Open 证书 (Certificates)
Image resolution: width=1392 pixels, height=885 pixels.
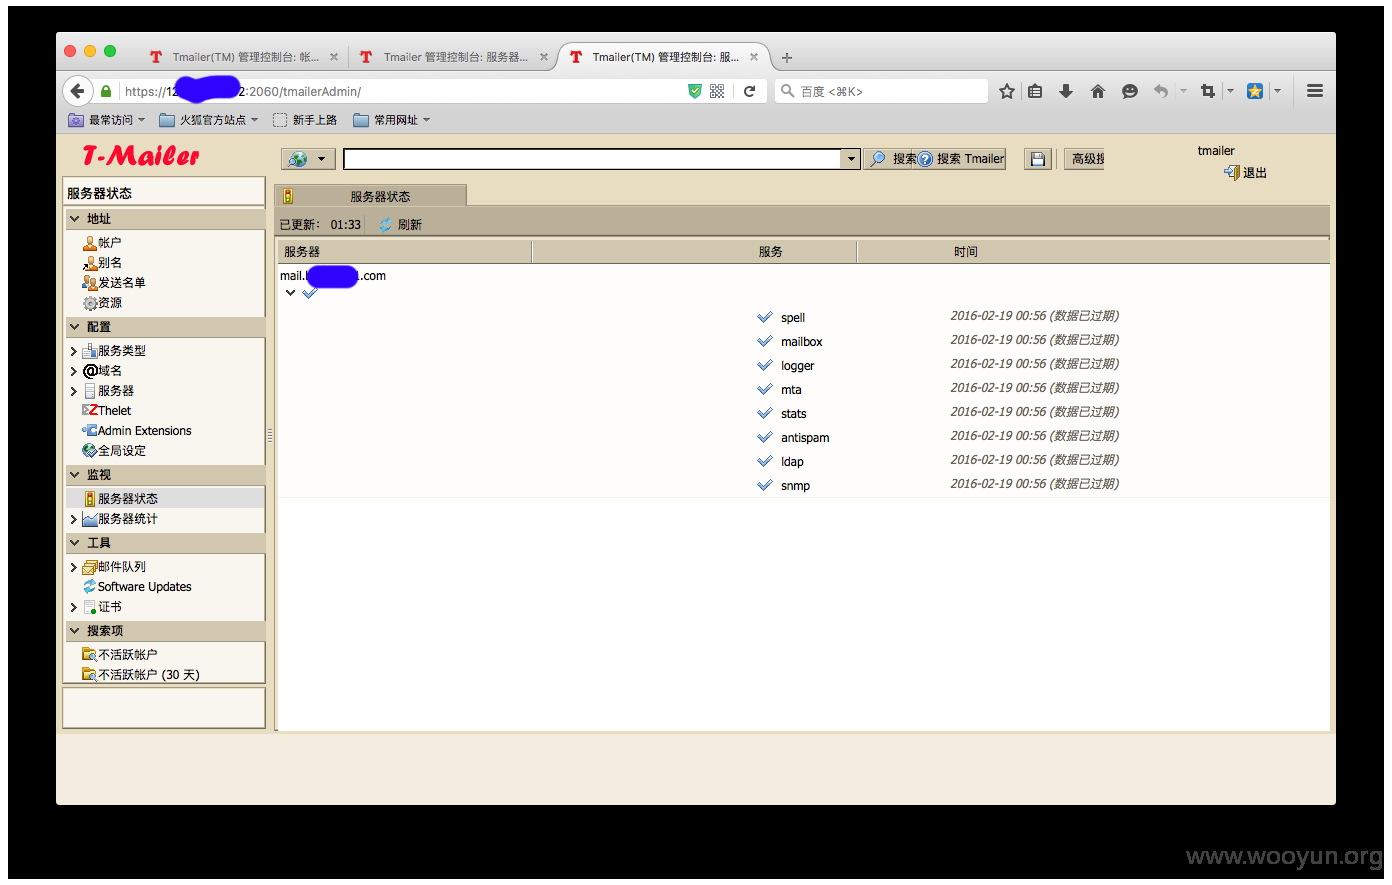[x=101, y=607]
